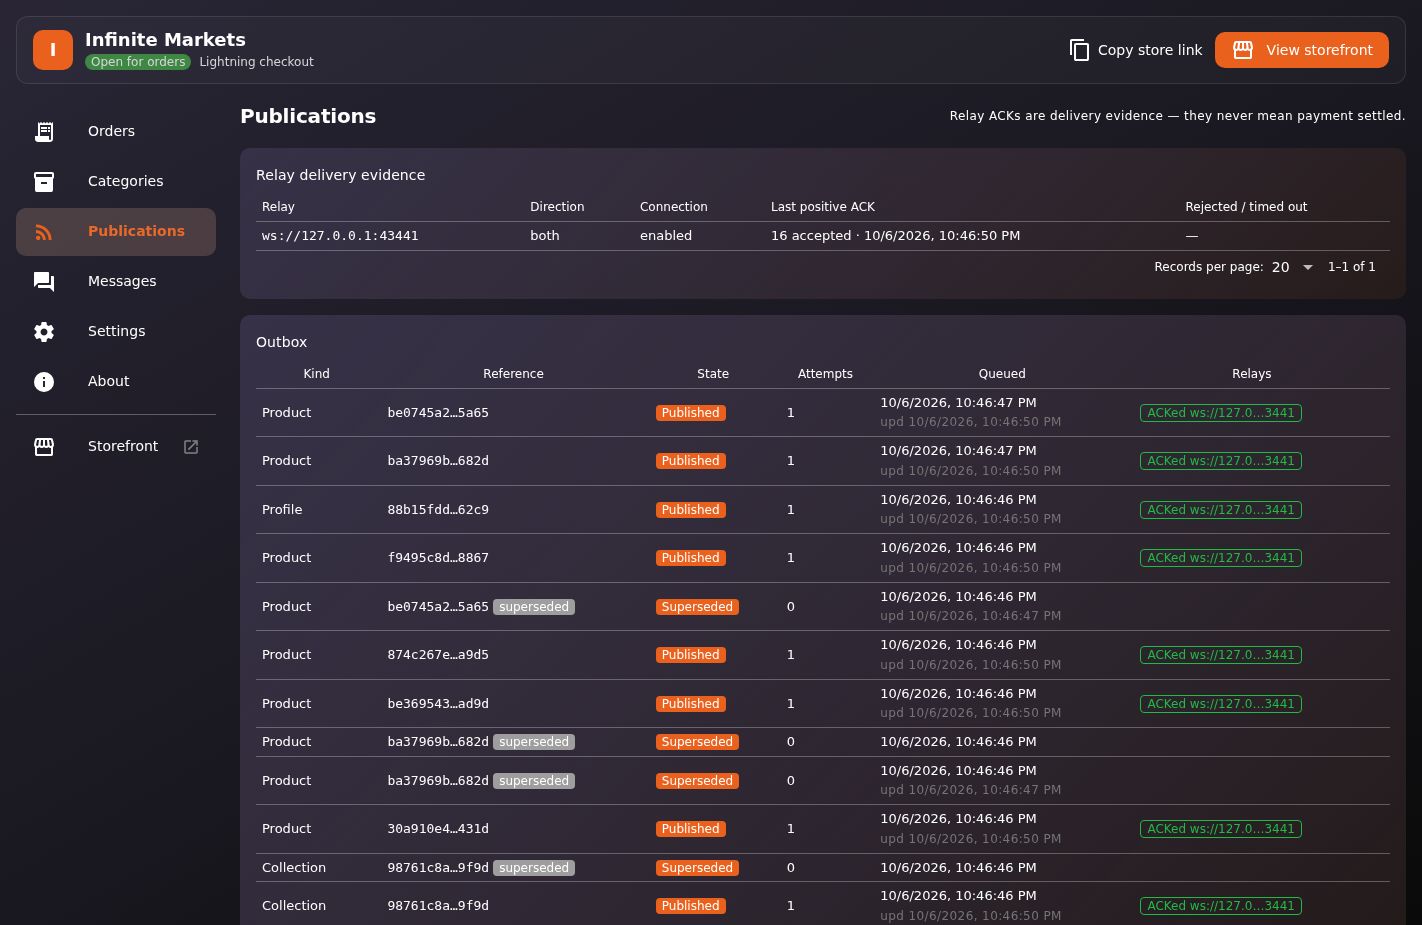Viewport: 1422px width, 925px height.
Task: Open the Storefront sidebar link
Action: 116,446
